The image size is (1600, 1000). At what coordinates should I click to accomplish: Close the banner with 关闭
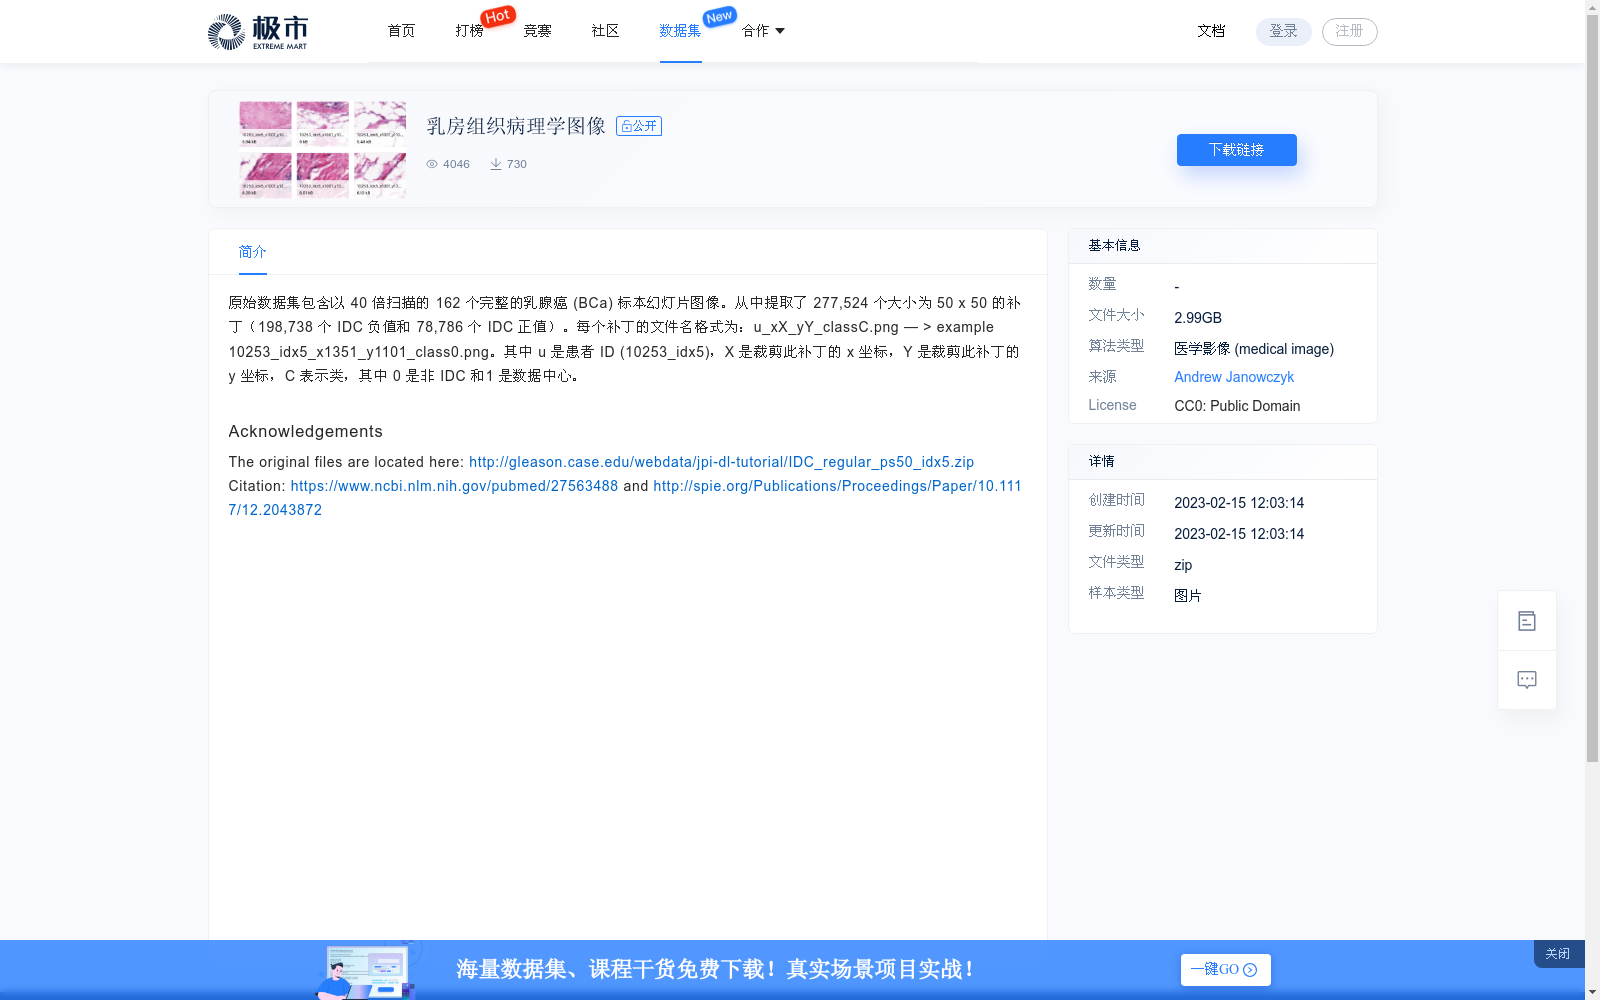(x=1558, y=954)
